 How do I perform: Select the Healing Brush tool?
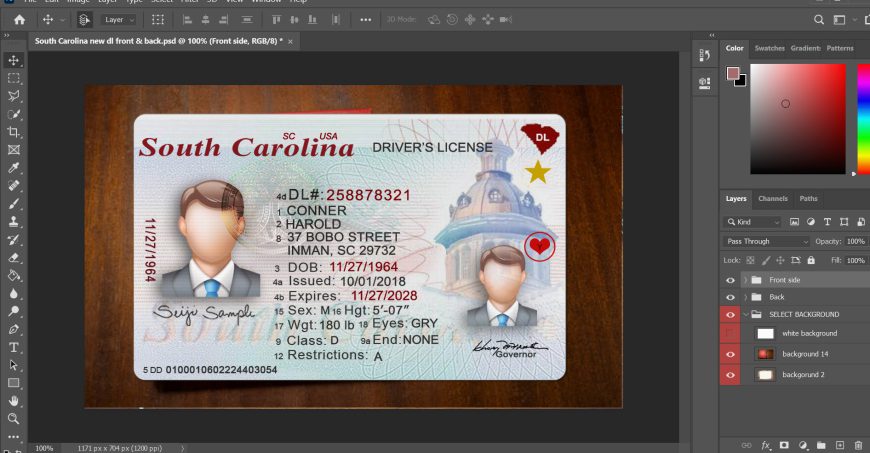click(13, 186)
